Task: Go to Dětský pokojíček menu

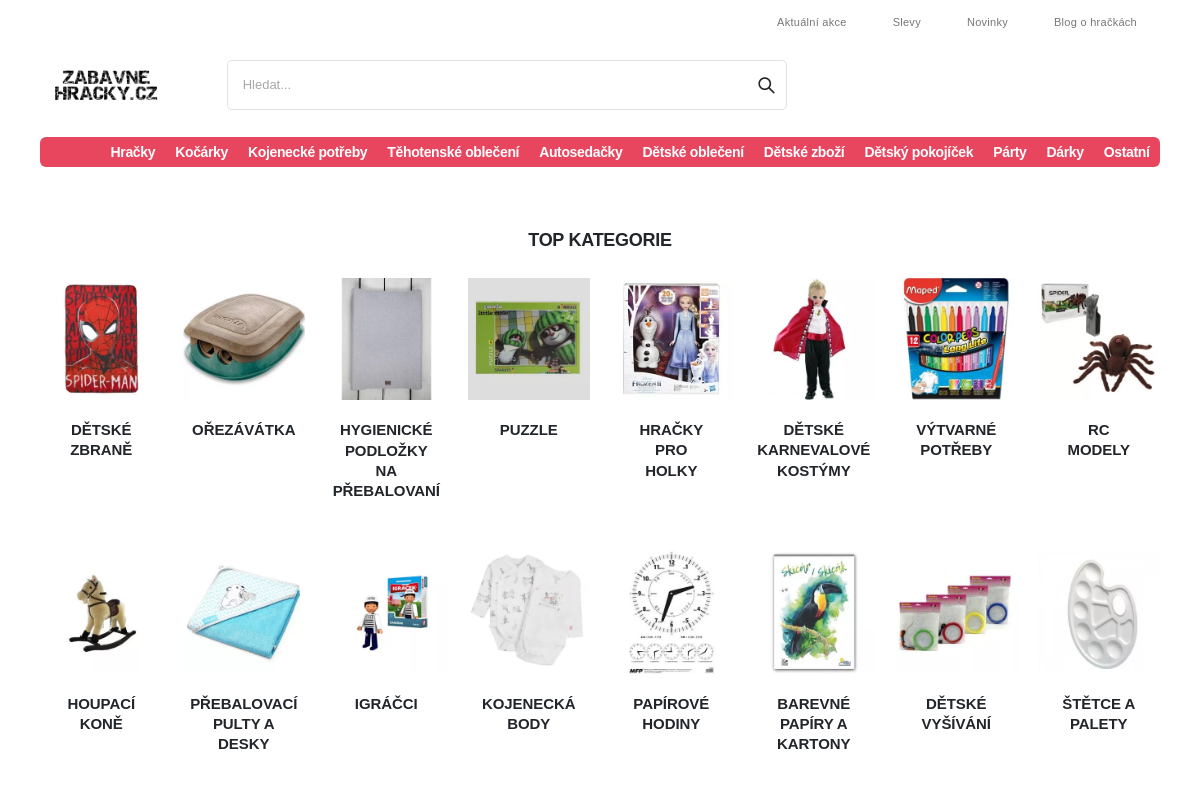Action: (918, 152)
